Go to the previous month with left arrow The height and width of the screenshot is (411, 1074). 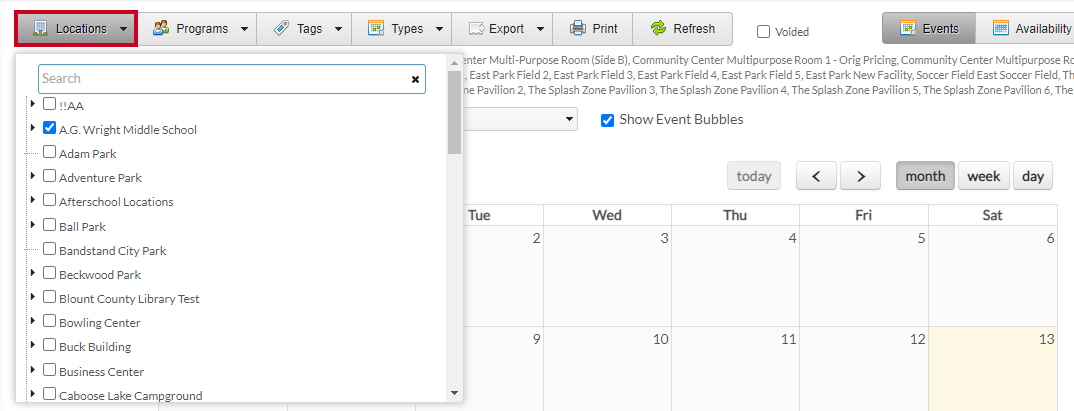coord(816,176)
